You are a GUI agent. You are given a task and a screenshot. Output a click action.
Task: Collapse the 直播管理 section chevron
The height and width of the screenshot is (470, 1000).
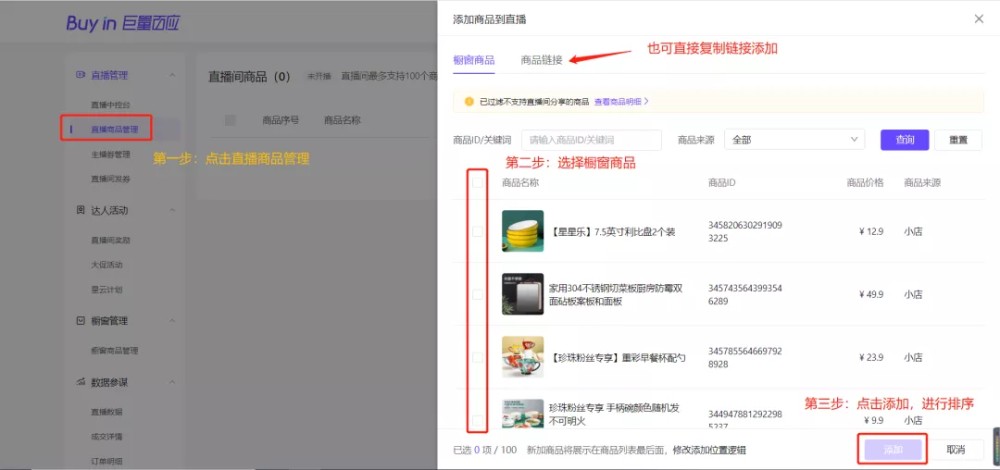[172, 75]
